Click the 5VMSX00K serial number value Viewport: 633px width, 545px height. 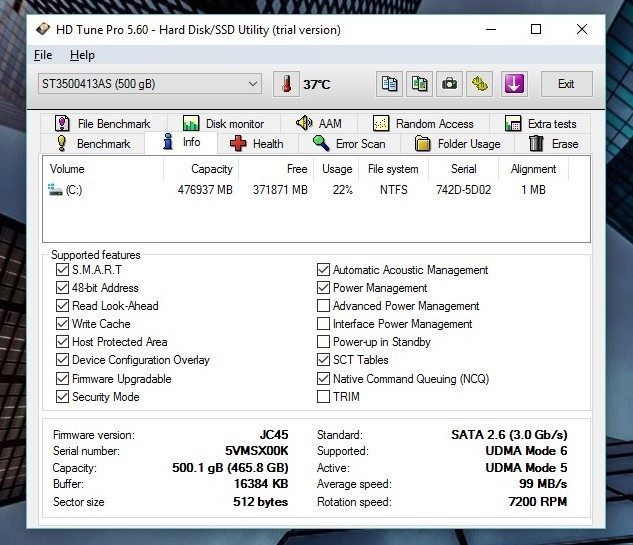coord(257,451)
